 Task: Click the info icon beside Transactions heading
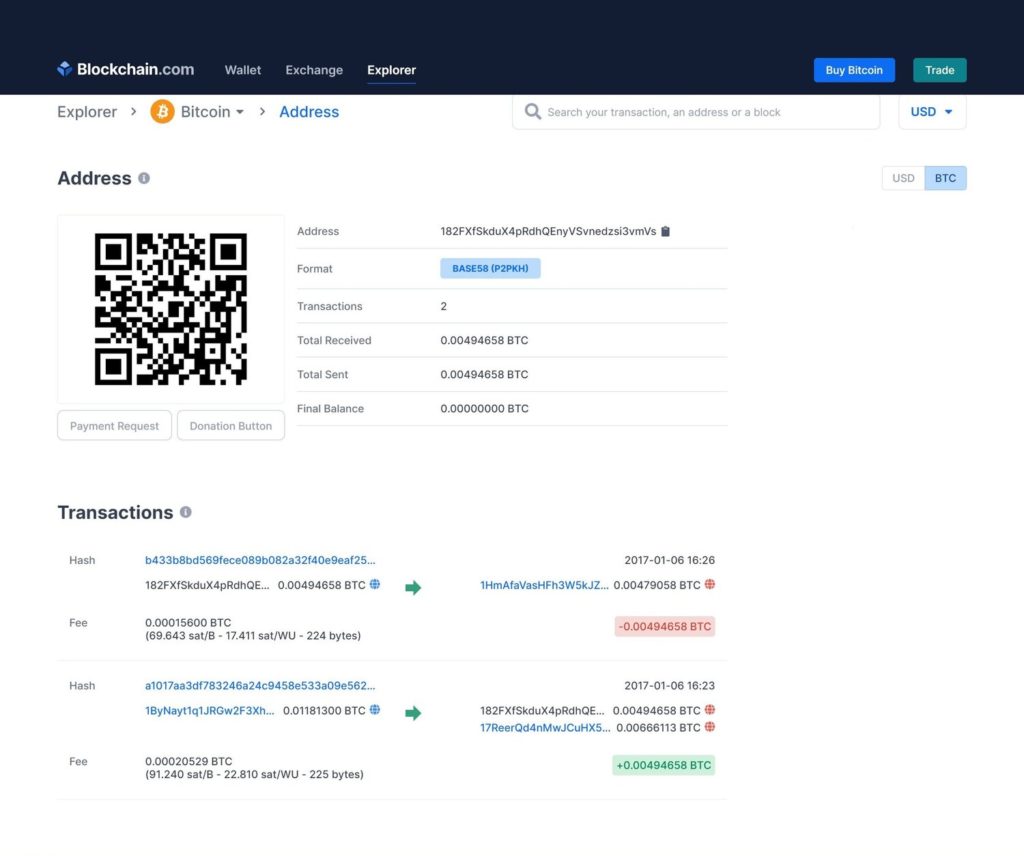(185, 512)
